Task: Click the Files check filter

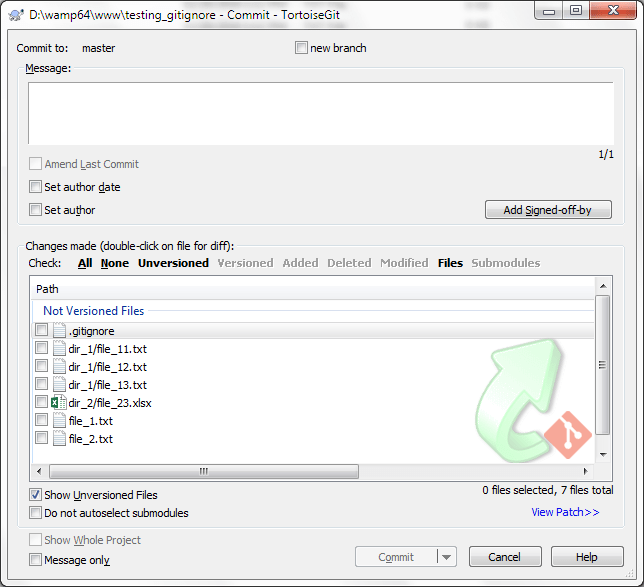Action: pyautogui.click(x=450, y=263)
